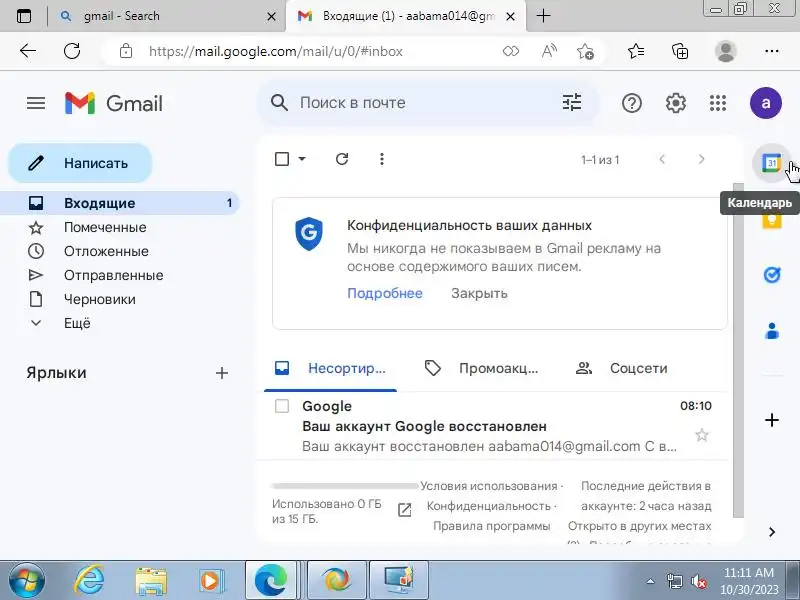Open browser Collections
This screenshot has width=800, height=600.
(680, 51)
